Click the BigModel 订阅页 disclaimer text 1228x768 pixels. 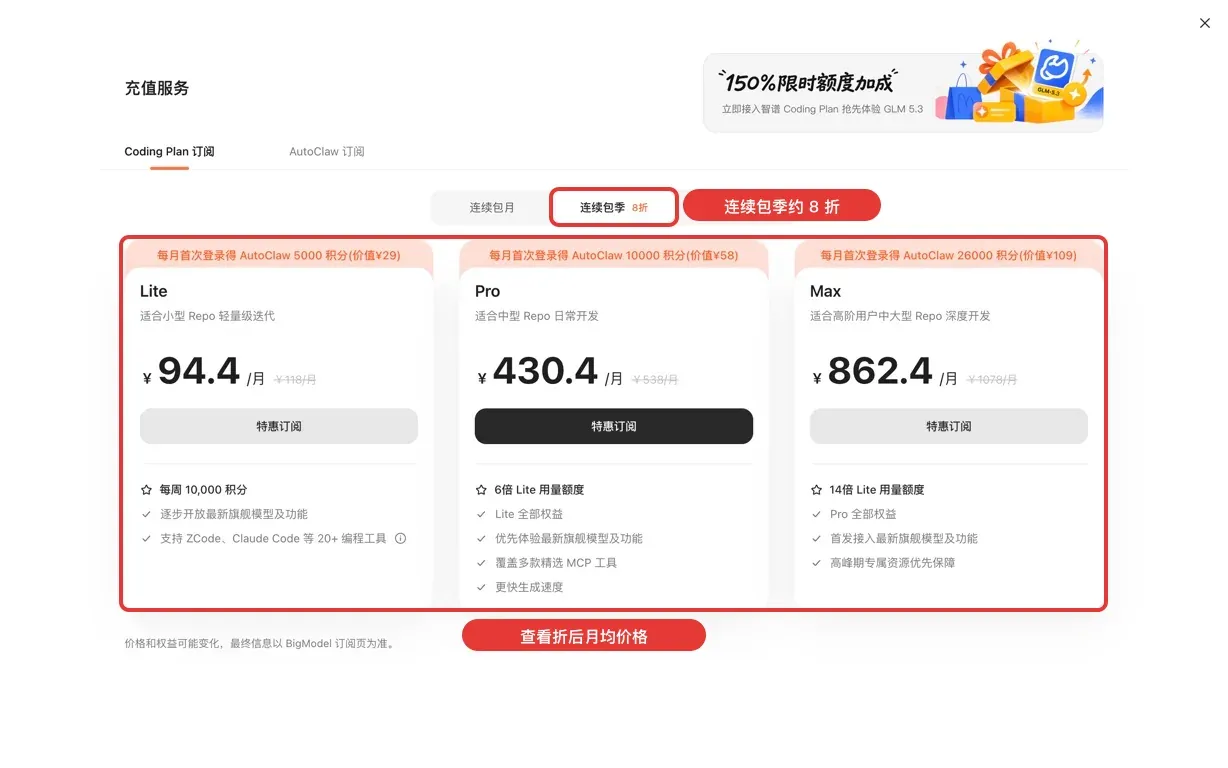pyautogui.click(x=260, y=644)
